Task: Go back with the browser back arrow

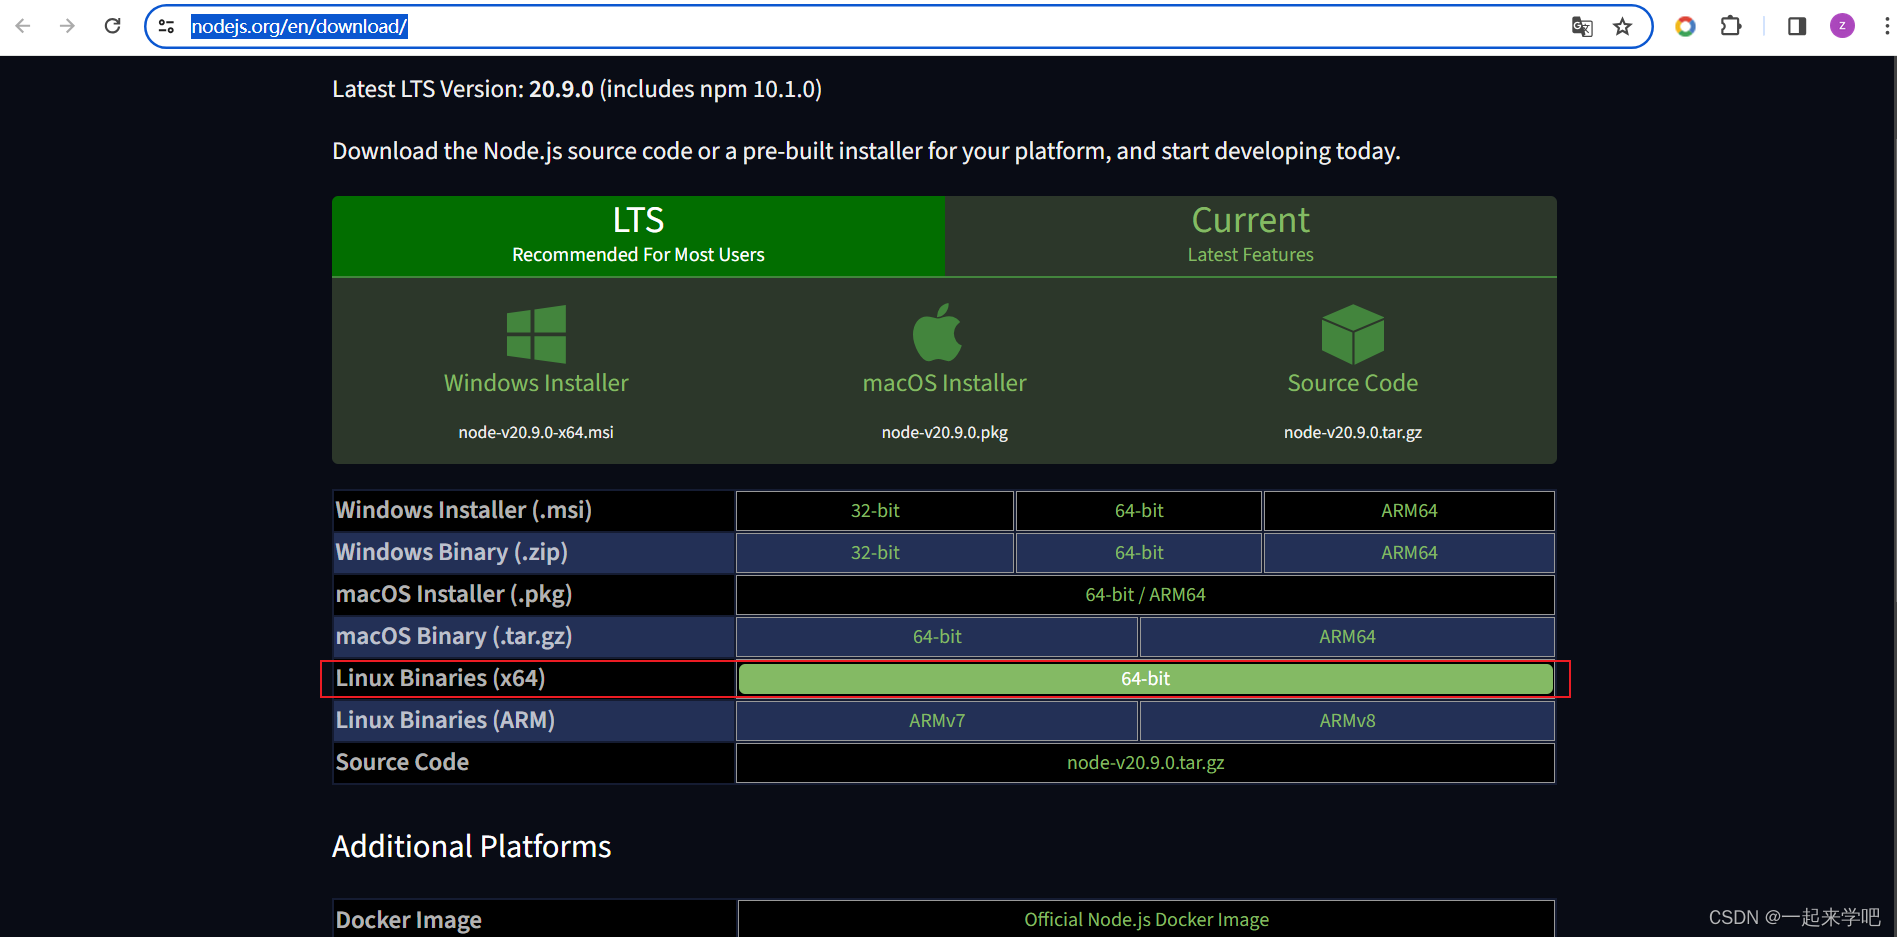Action: [x=23, y=26]
